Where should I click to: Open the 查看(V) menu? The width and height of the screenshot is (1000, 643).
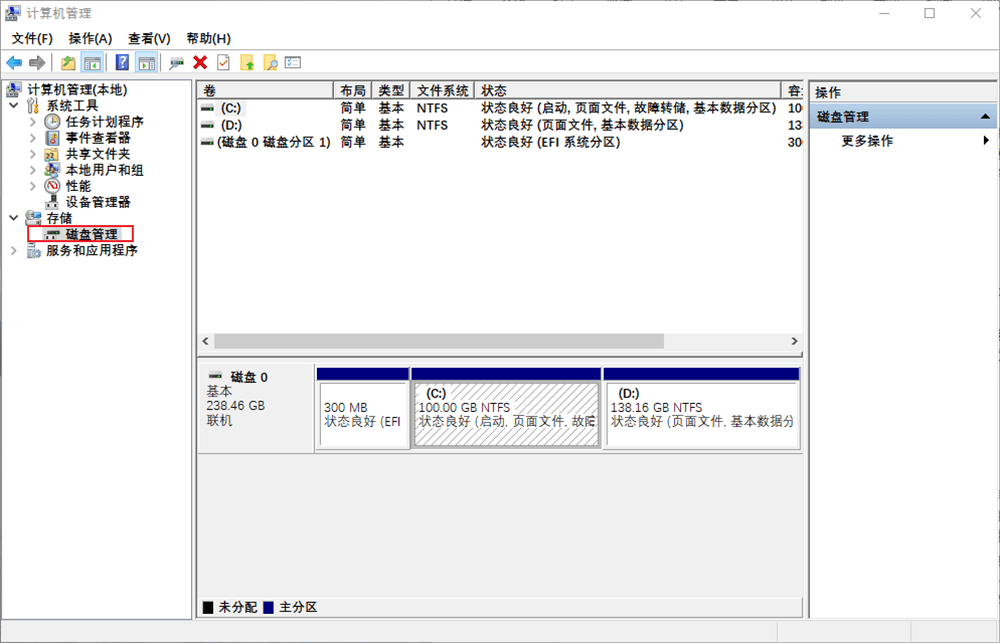149,38
